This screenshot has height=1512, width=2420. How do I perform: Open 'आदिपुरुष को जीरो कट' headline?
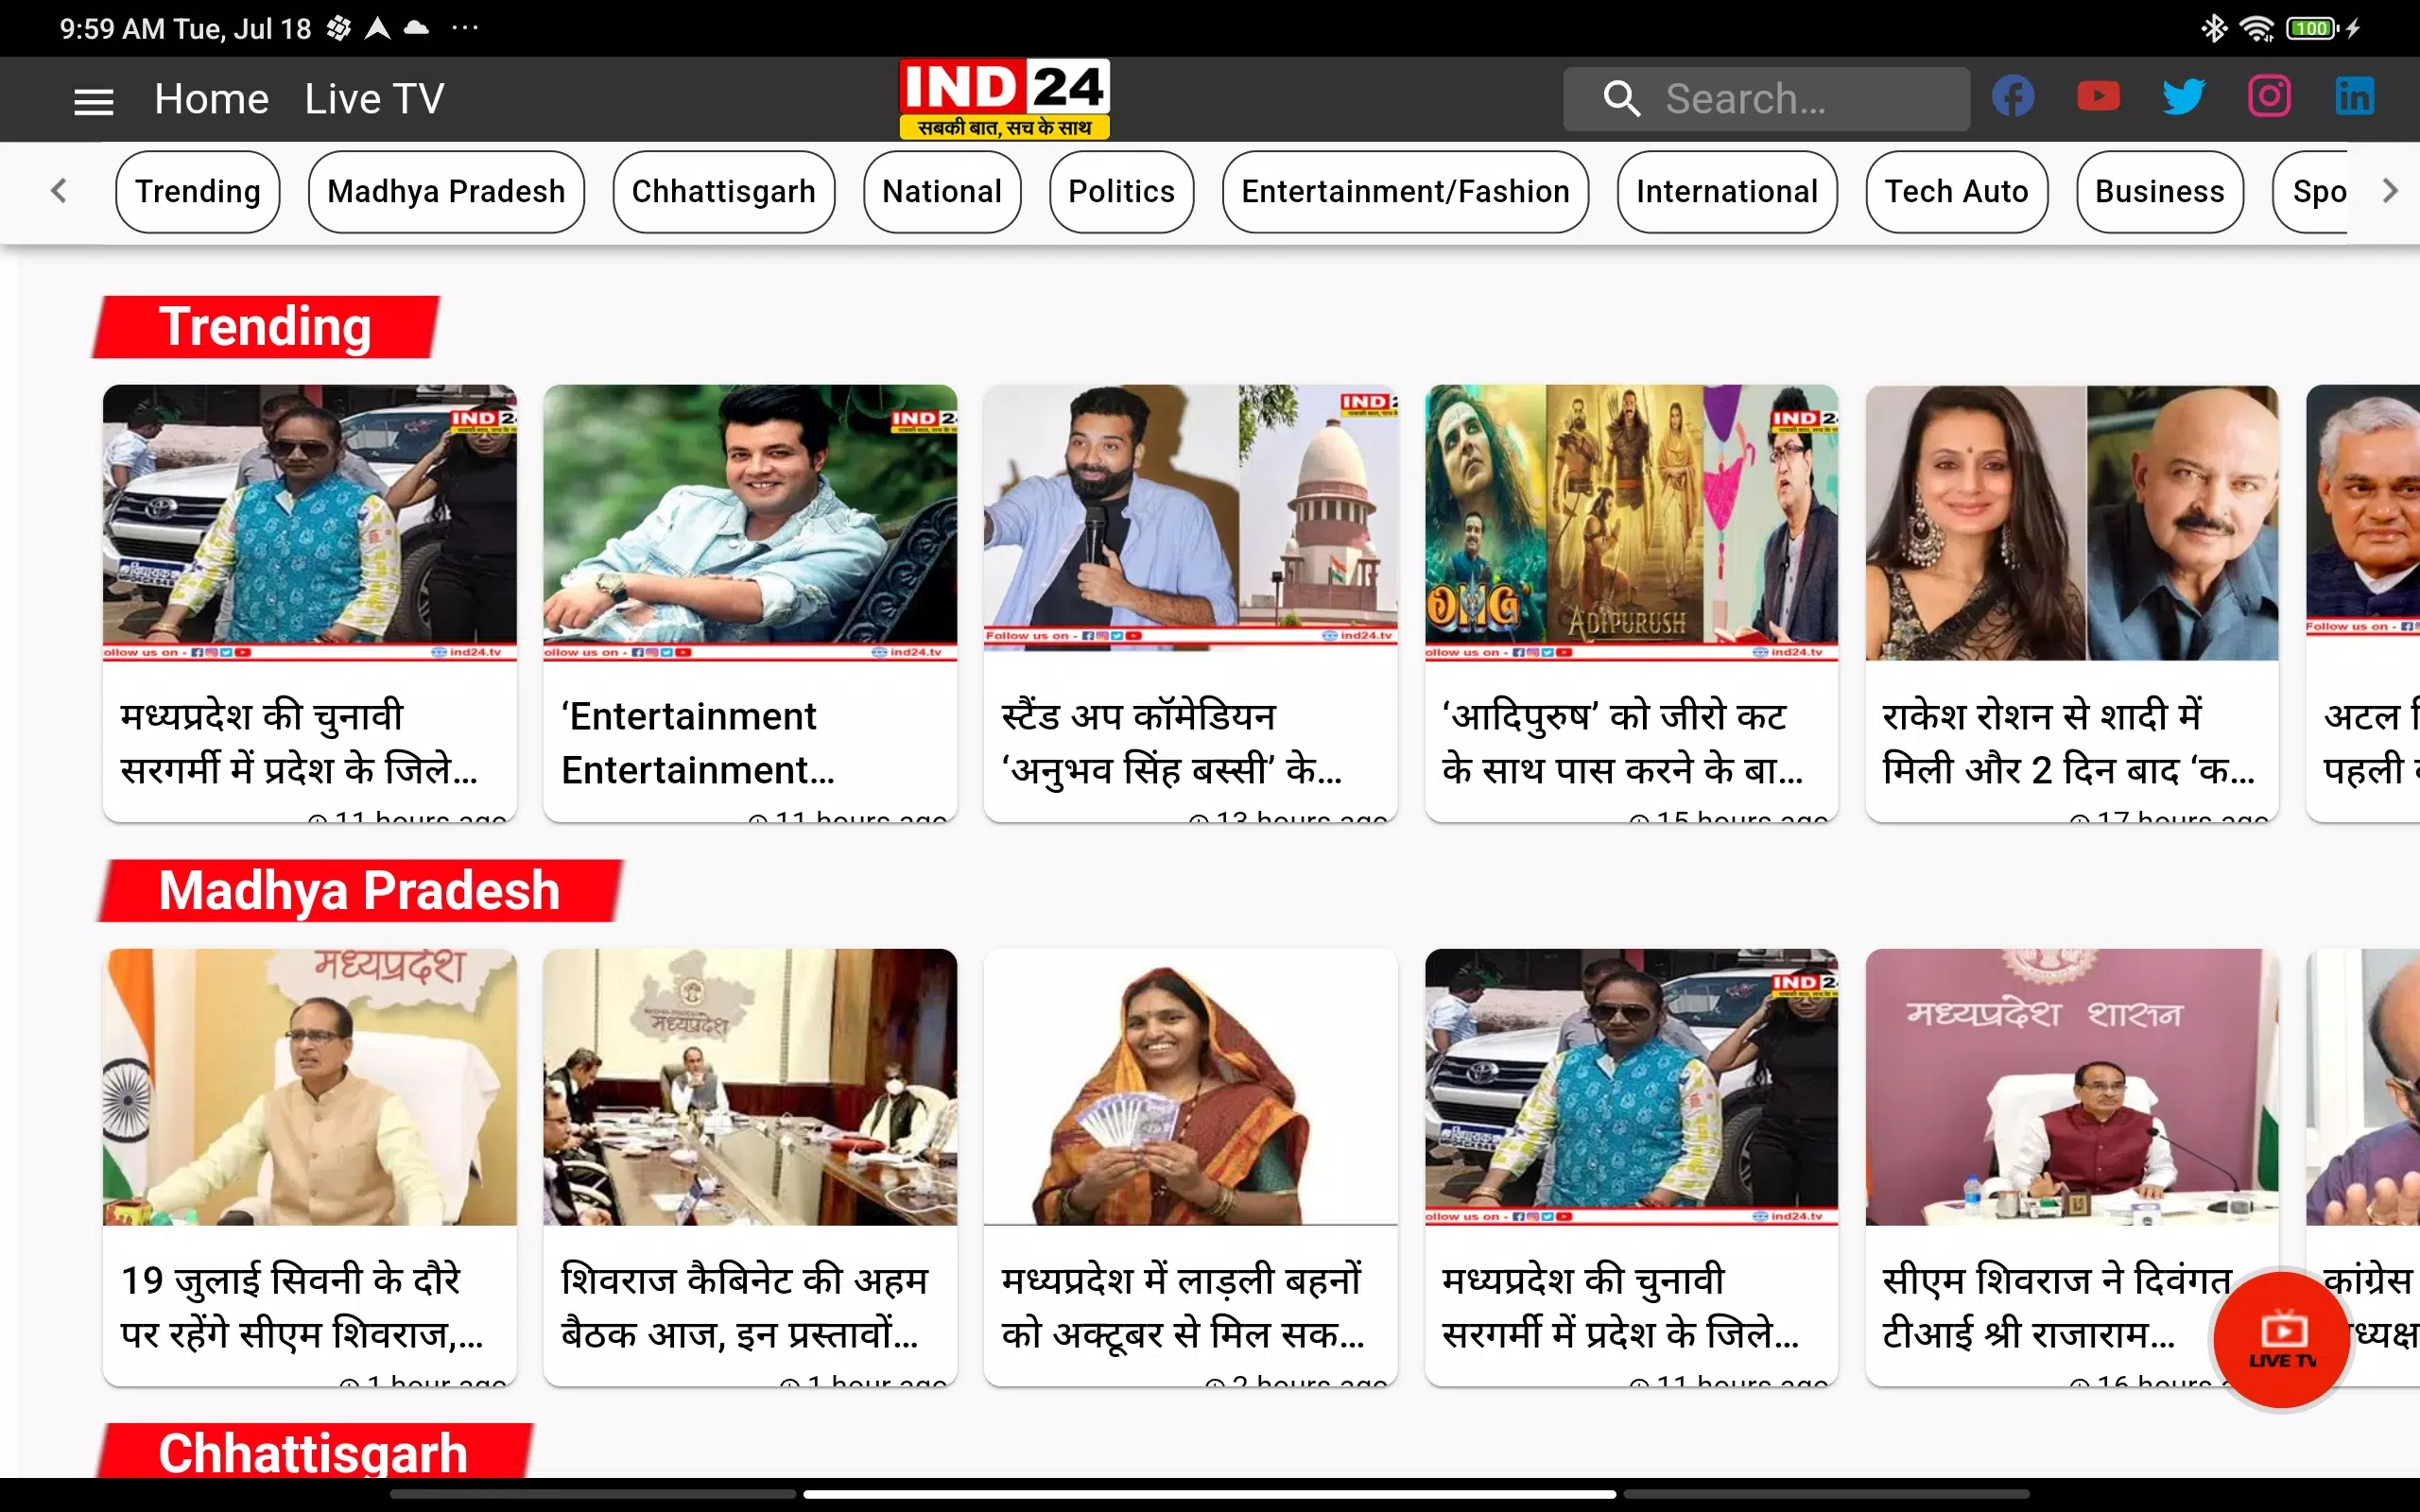[x=1622, y=743]
